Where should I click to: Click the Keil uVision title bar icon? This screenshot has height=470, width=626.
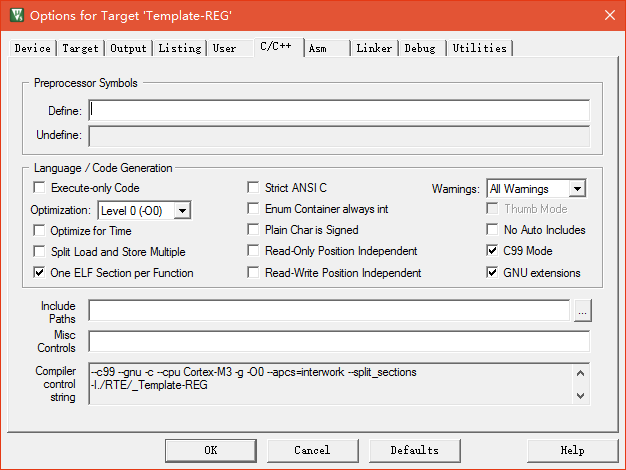[x=14, y=15]
